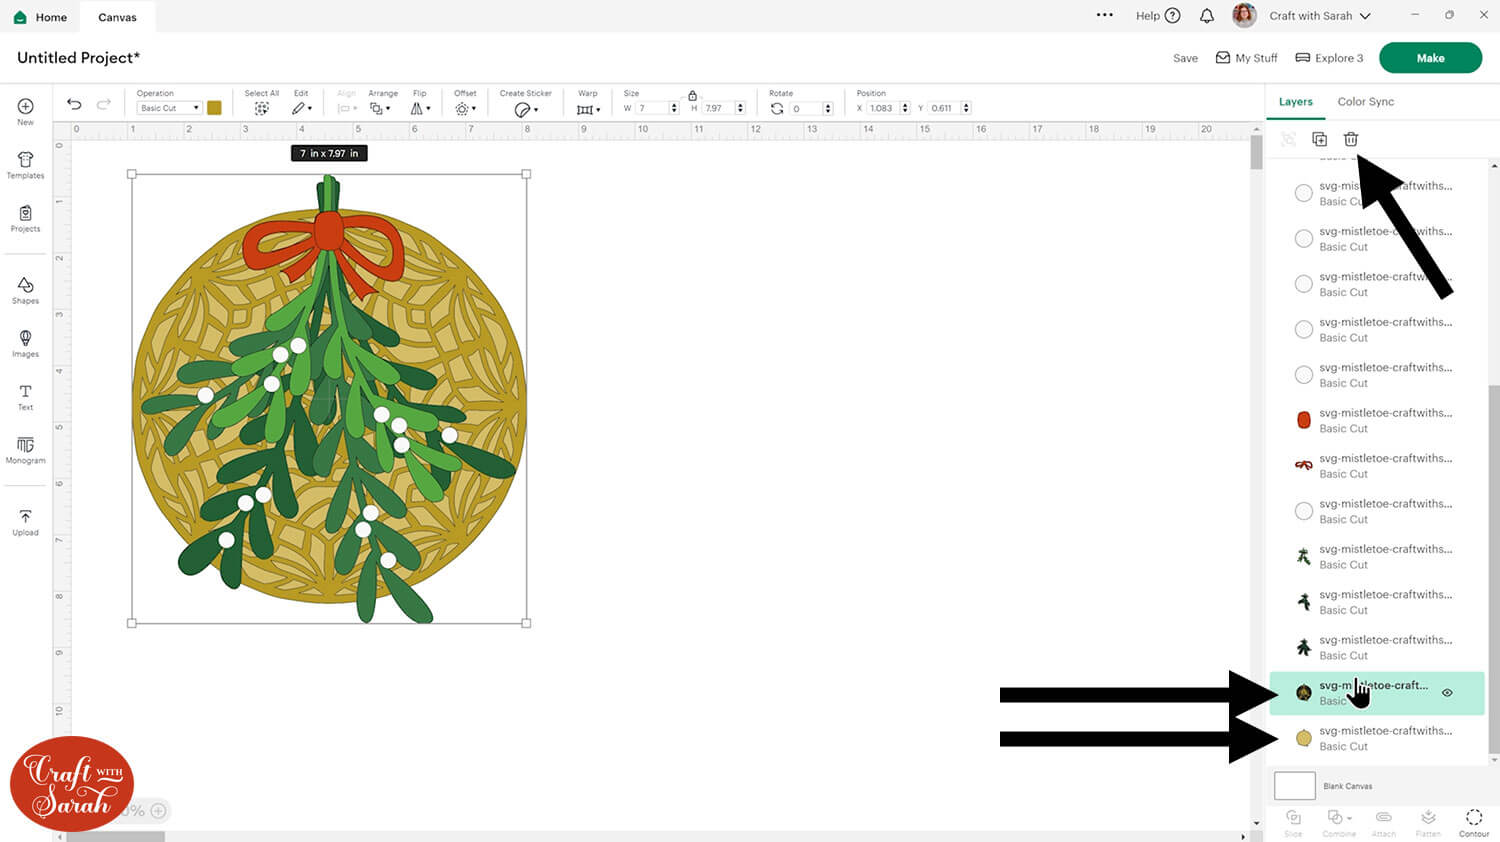Select the bottom gold circle layer
1500x842 pixels.
(1377, 738)
